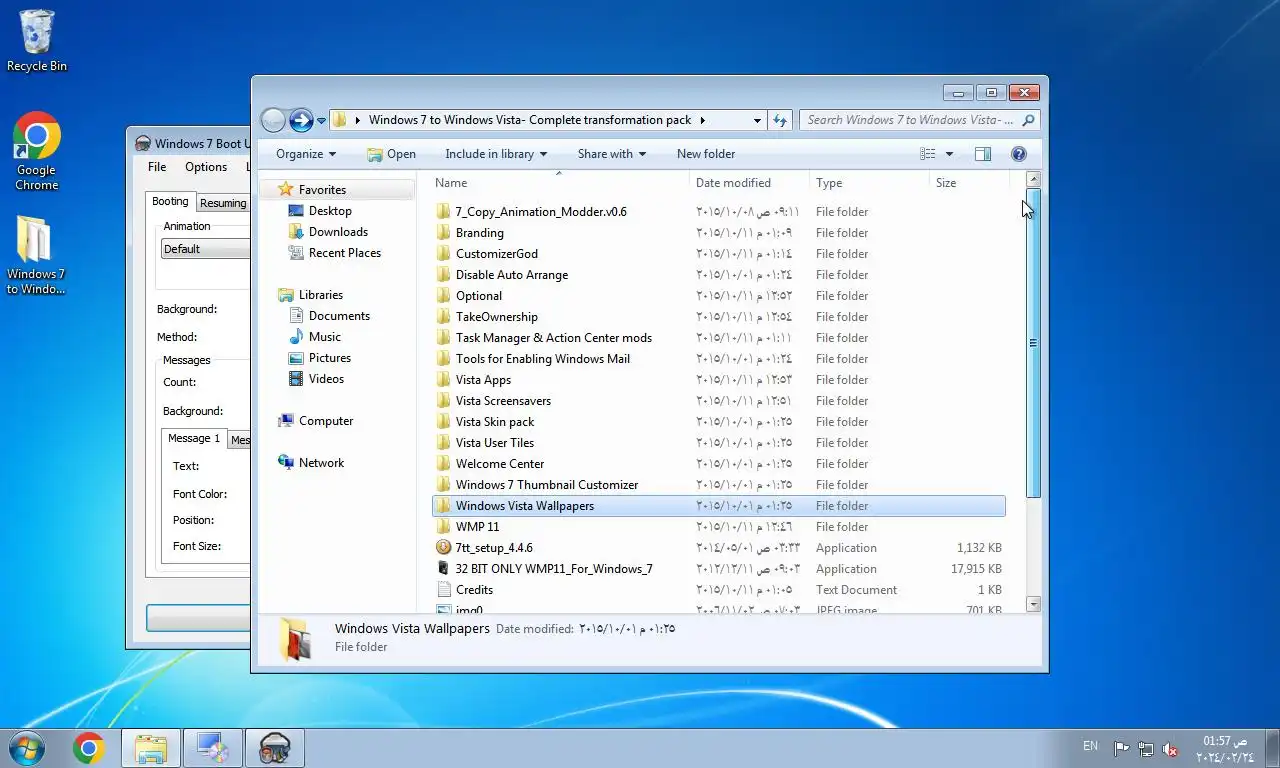Click the refresh button beside address bar
Screen dimensions: 1280x768
(781, 120)
